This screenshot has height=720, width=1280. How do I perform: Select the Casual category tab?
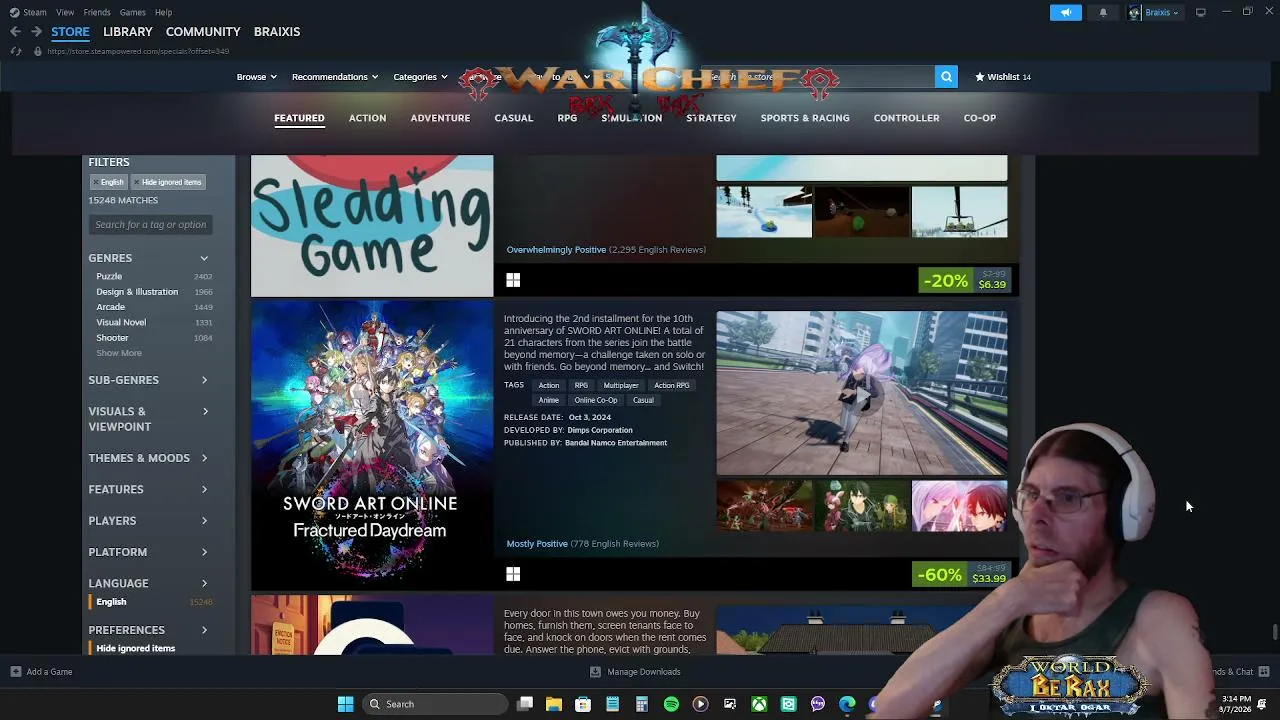click(x=514, y=118)
